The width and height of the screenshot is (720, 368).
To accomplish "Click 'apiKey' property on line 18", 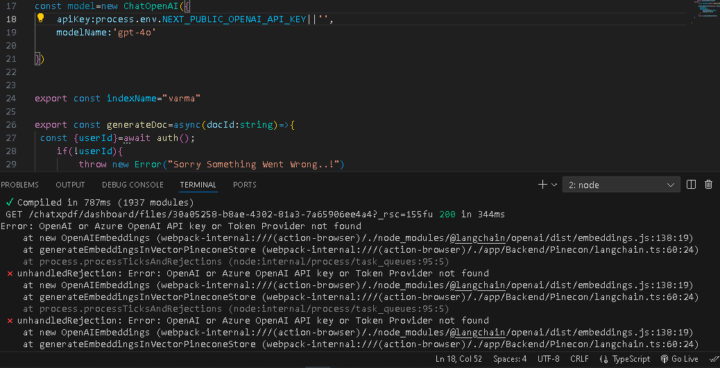I will click(73, 20).
